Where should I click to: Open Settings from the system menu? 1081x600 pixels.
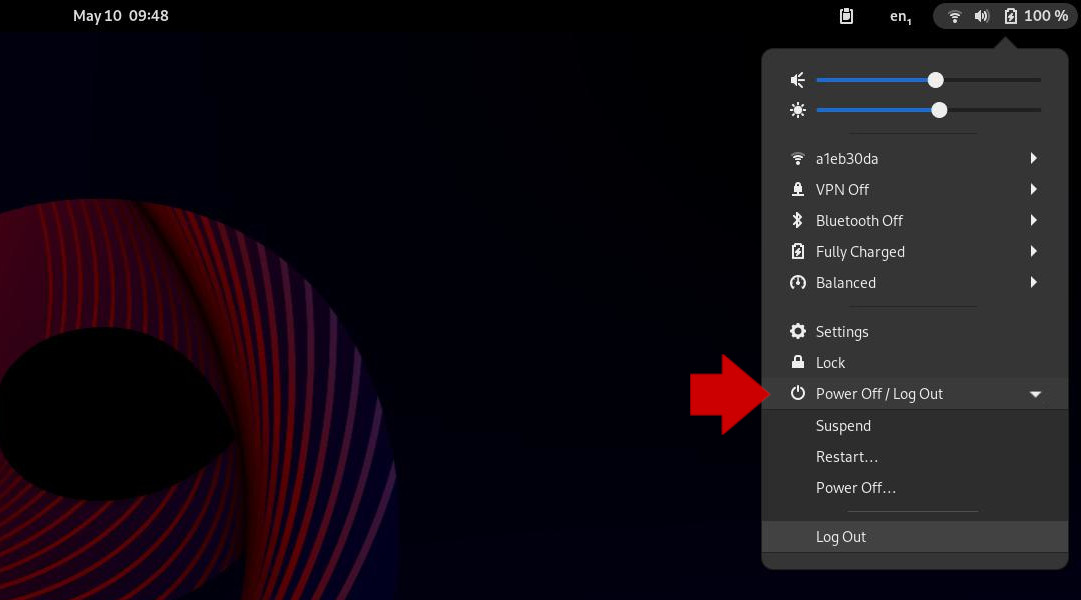pyautogui.click(x=842, y=331)
